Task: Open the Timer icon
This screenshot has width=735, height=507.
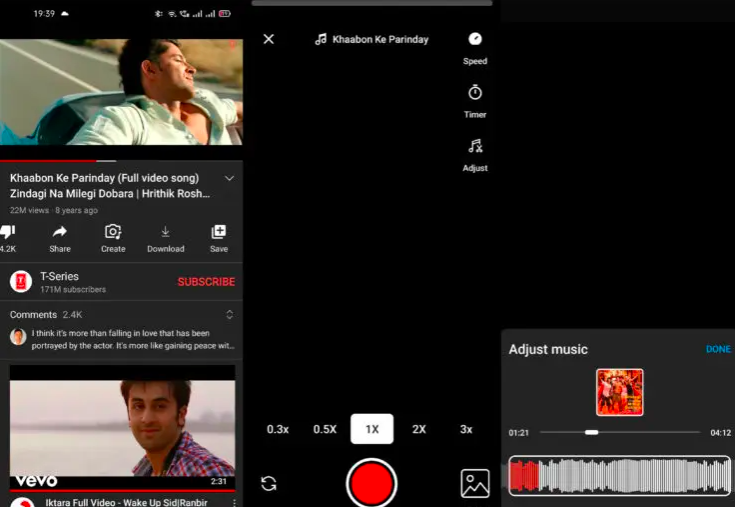Action: [475, 93]
